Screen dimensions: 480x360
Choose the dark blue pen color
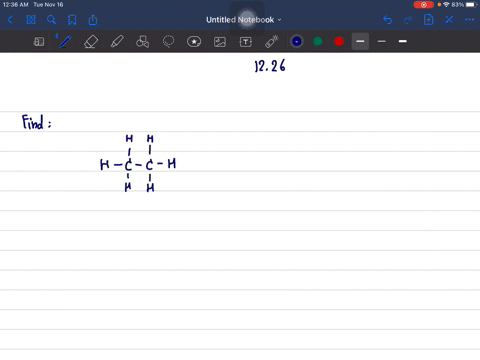coord(297,41)
